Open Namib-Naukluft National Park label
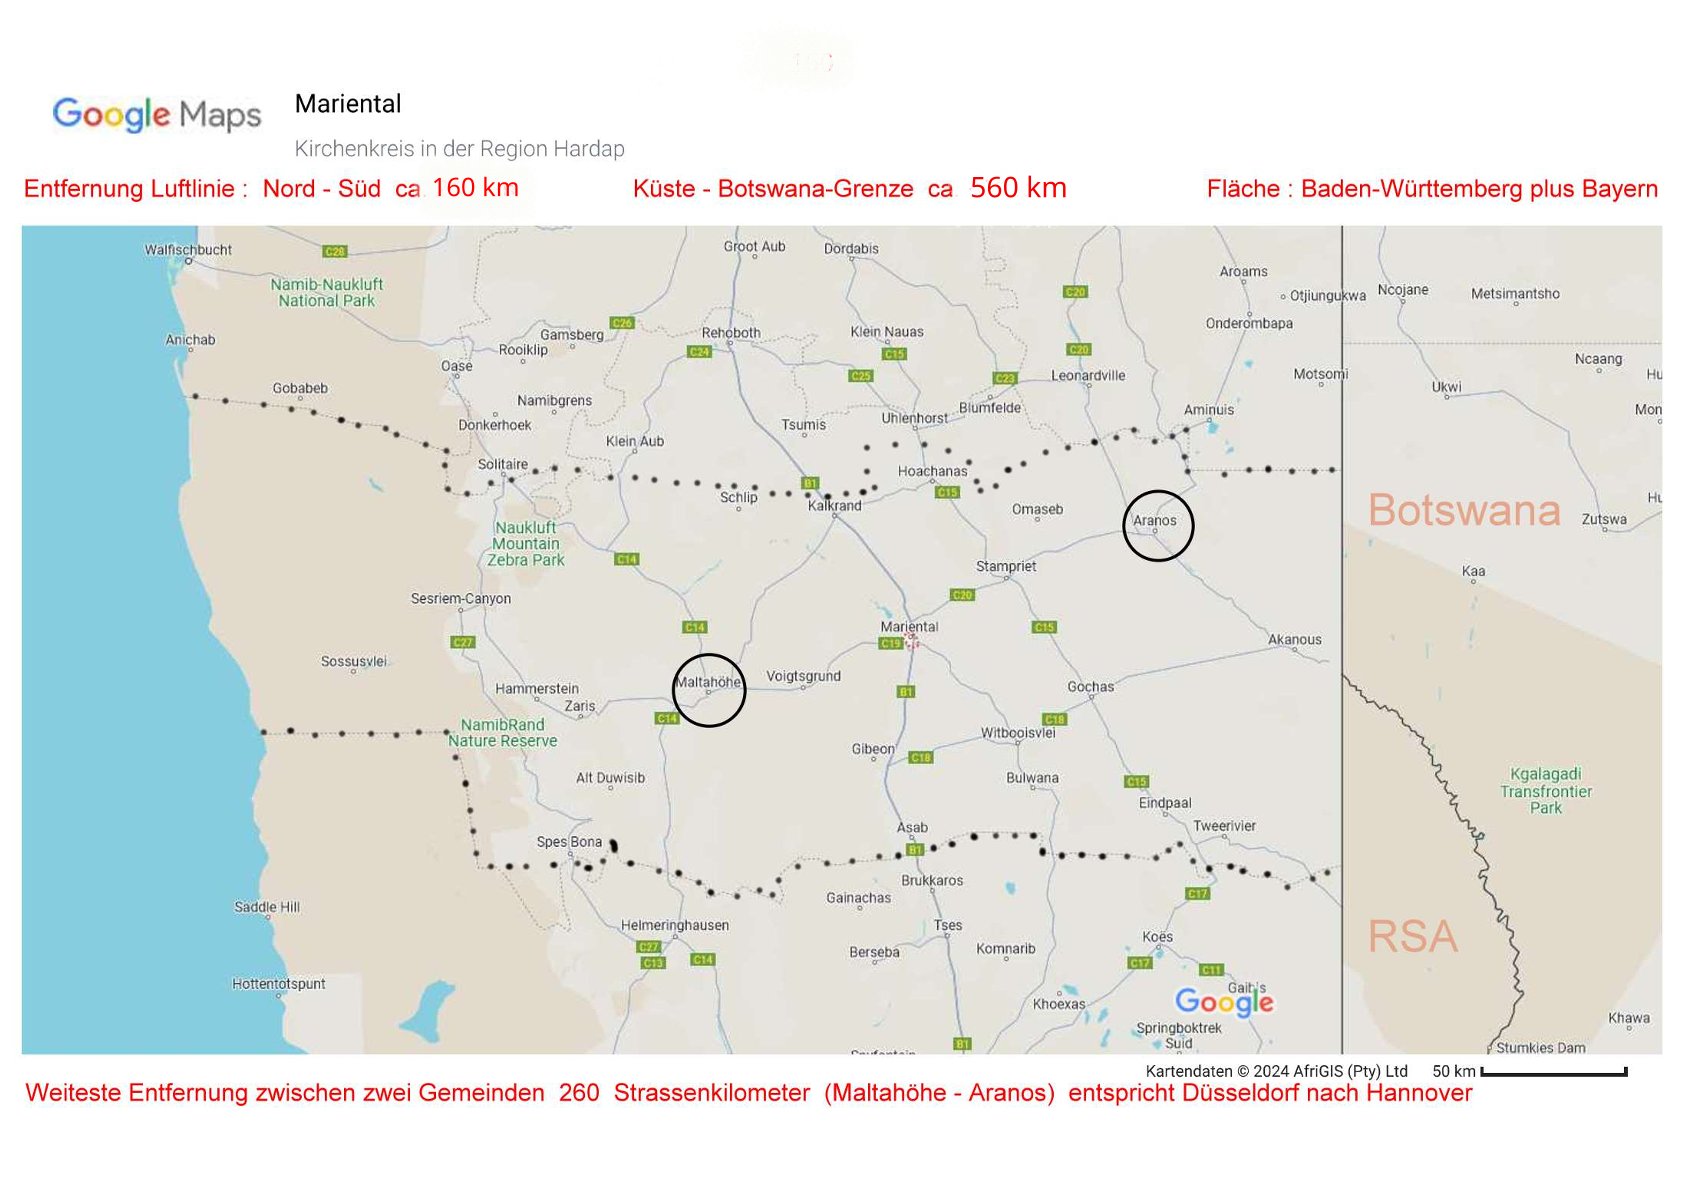This screenshot has width=1684, height=1190. (x=327, y=292)
